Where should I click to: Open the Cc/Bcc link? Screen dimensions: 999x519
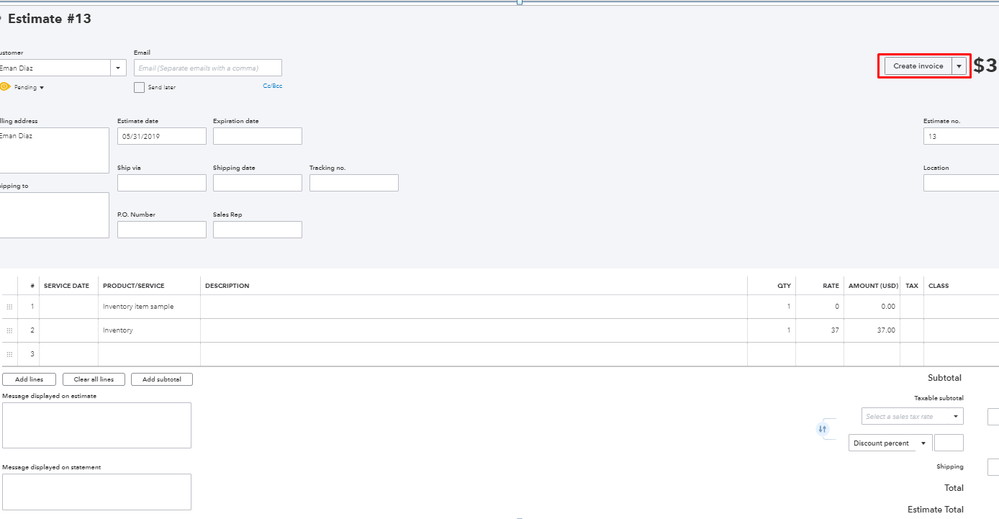coord(272,85)
